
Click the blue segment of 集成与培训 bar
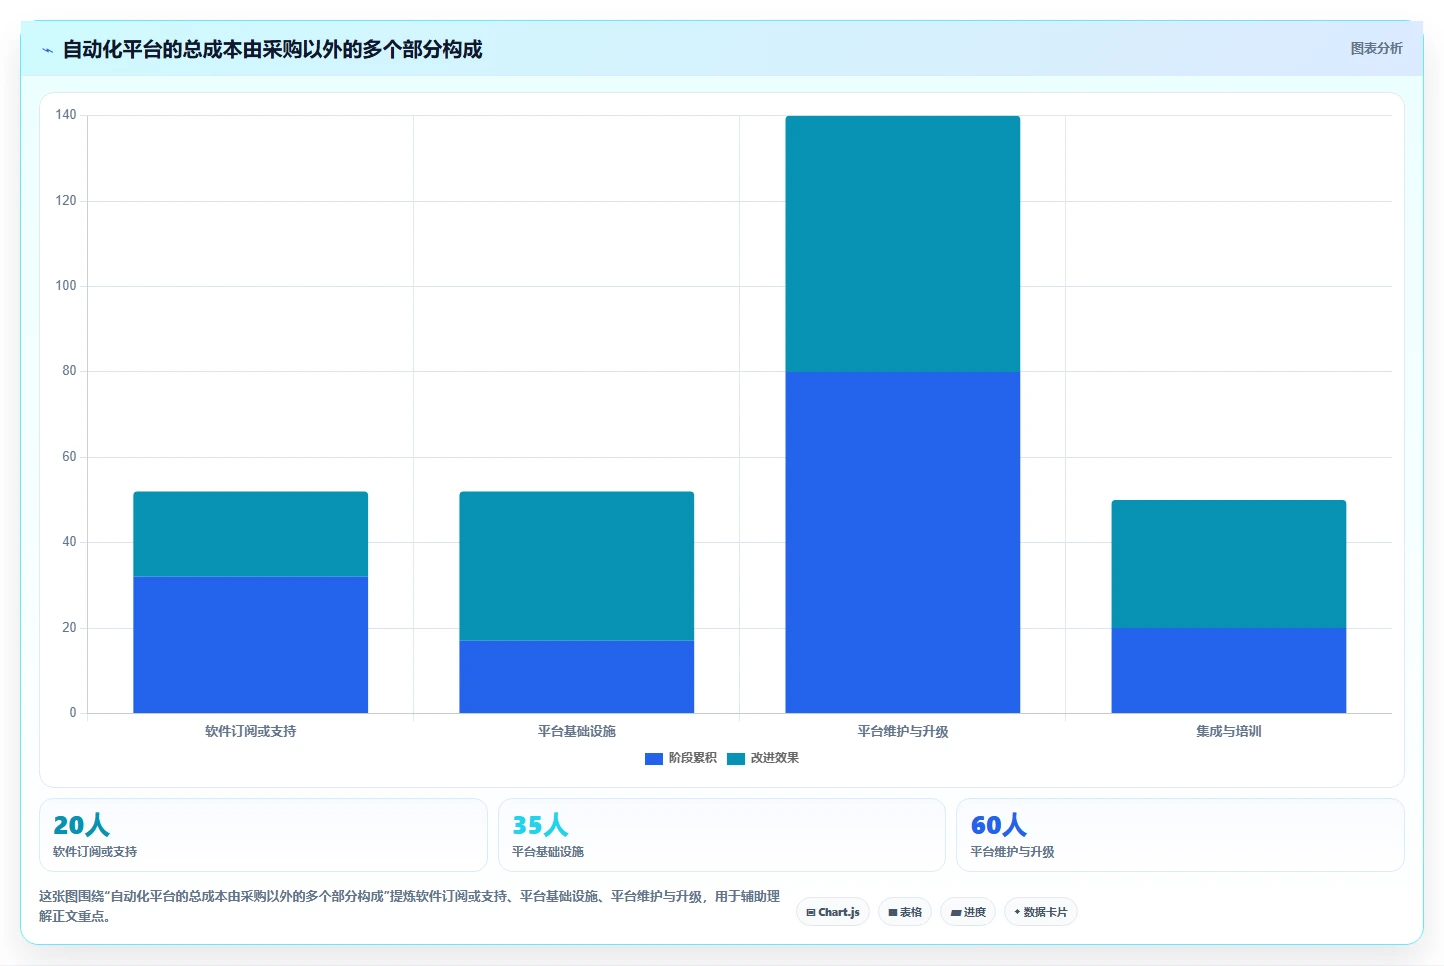1229,670
